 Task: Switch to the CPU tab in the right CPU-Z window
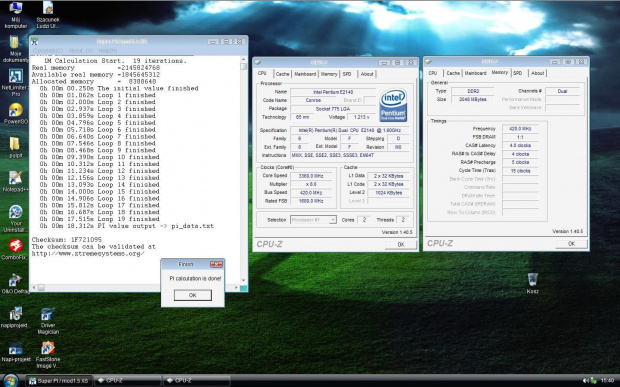pyautogui.click(x=433, y=73)
